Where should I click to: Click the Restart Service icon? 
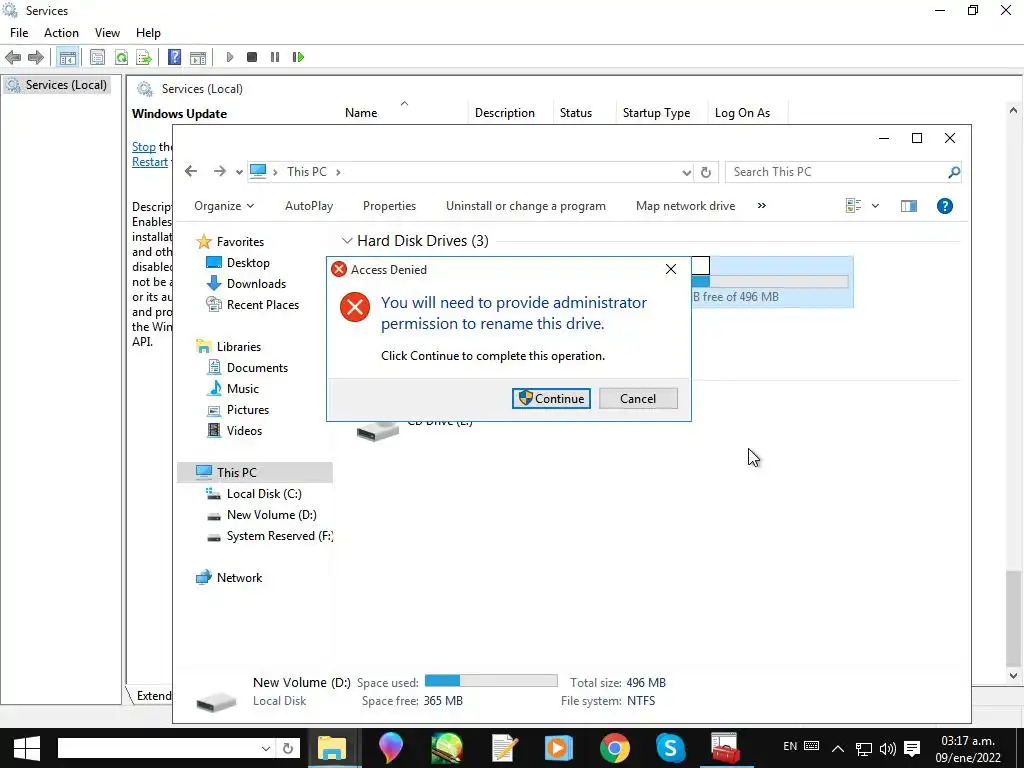click(x=298, y=57)
